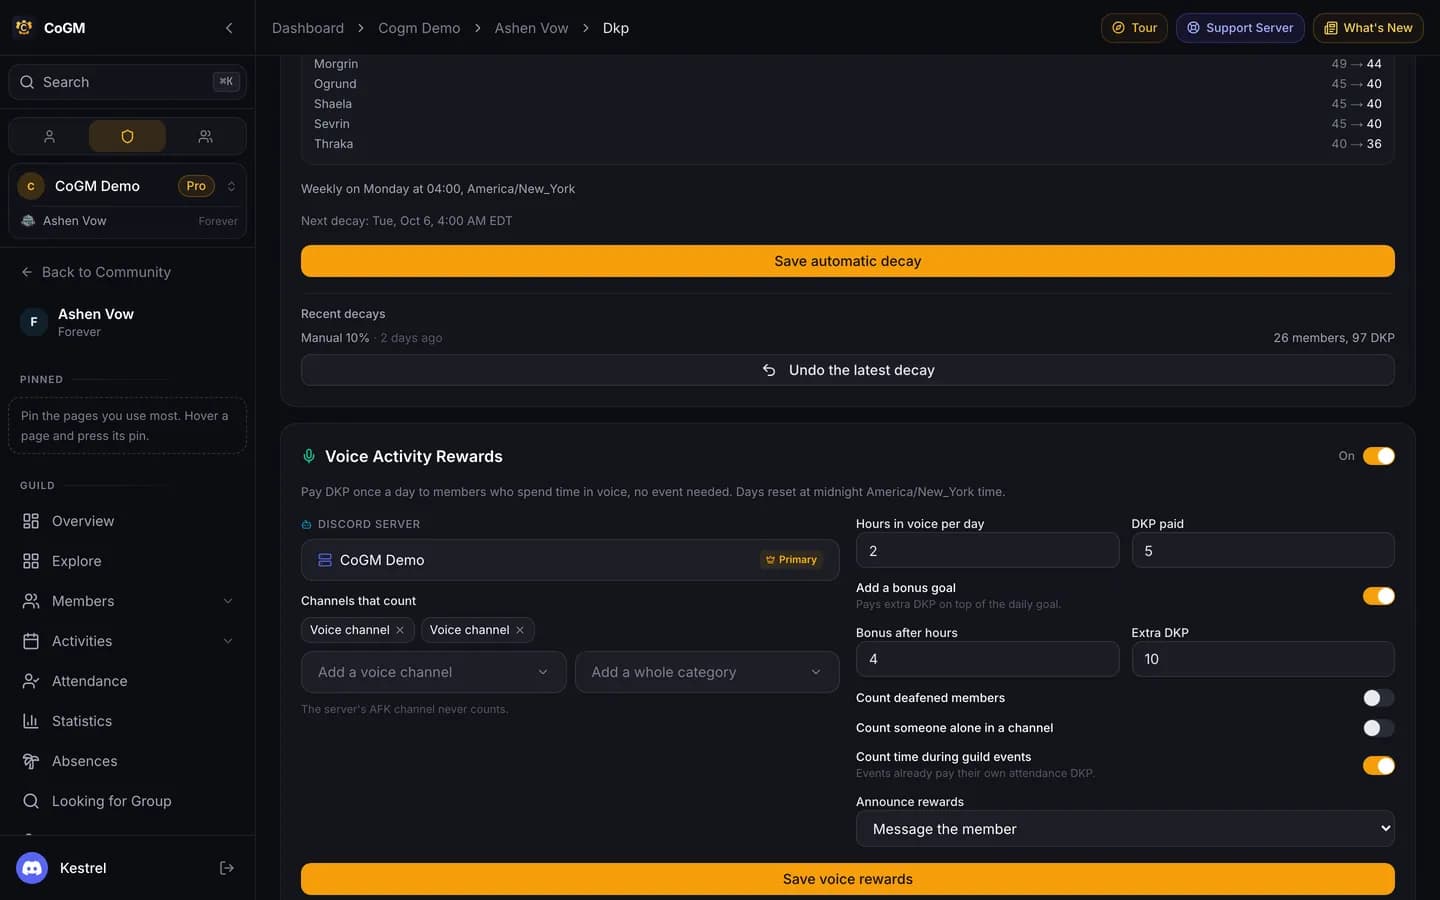Screen dimensions: 1440x900
Task: Go back via Back to Community
Action: [96, 272]
